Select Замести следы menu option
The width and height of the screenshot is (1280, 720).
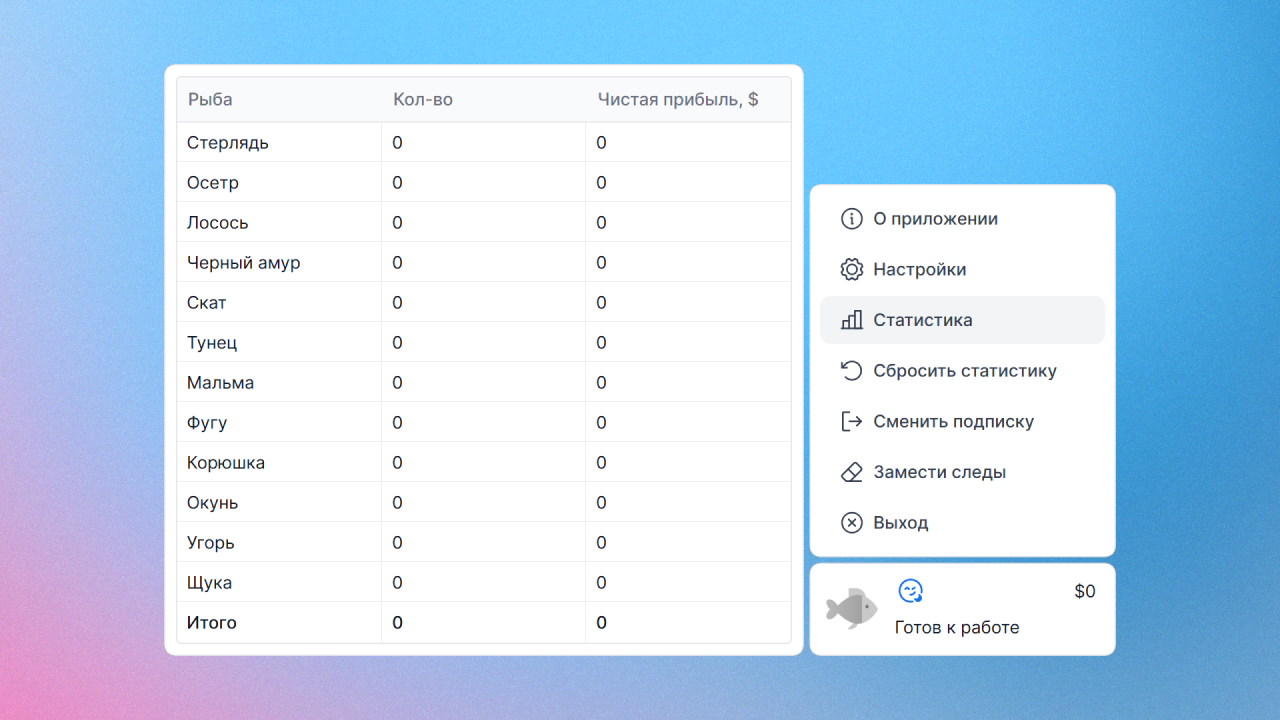(939, 472)
